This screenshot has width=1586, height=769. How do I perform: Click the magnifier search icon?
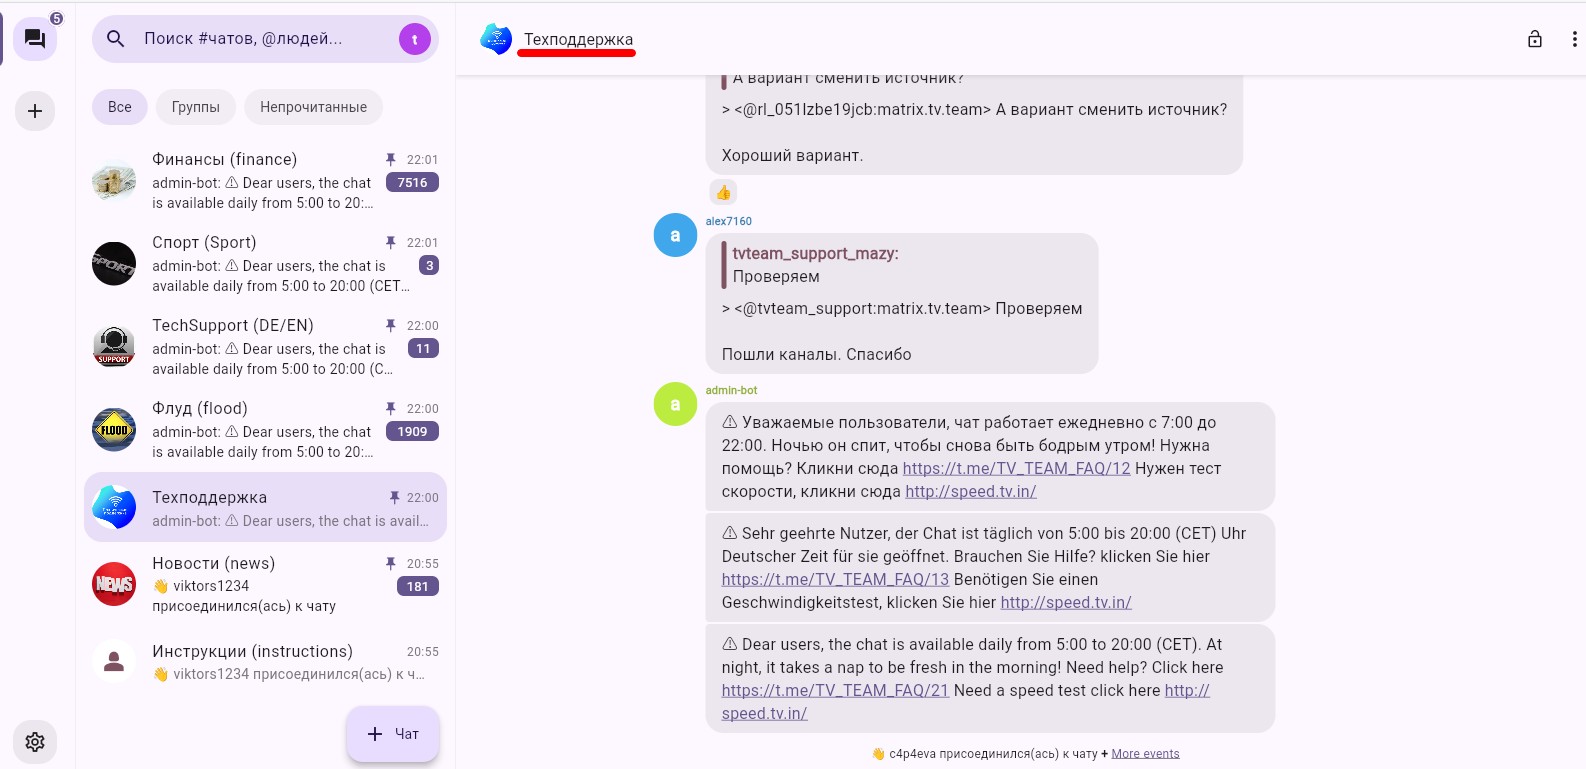click(116, 39)
